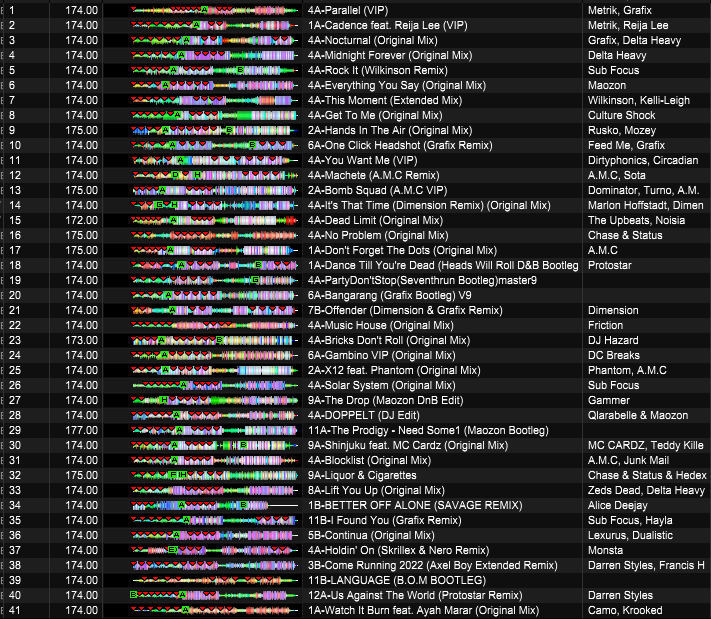Select '4A-Rock It (Wilkinson Remix)' title
Screen dimensions: 711x619
coord(377,70)
